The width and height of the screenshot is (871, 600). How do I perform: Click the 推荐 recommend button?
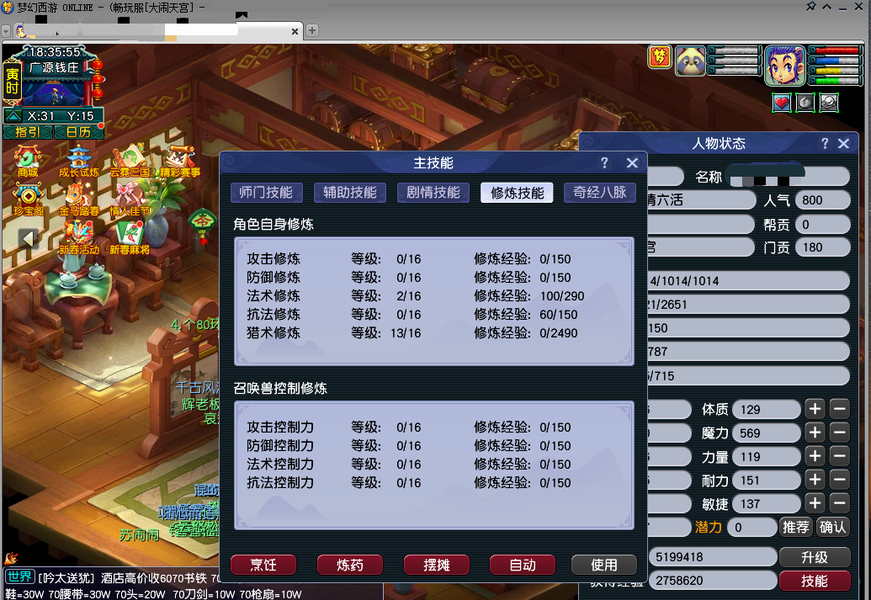[795, 527]
